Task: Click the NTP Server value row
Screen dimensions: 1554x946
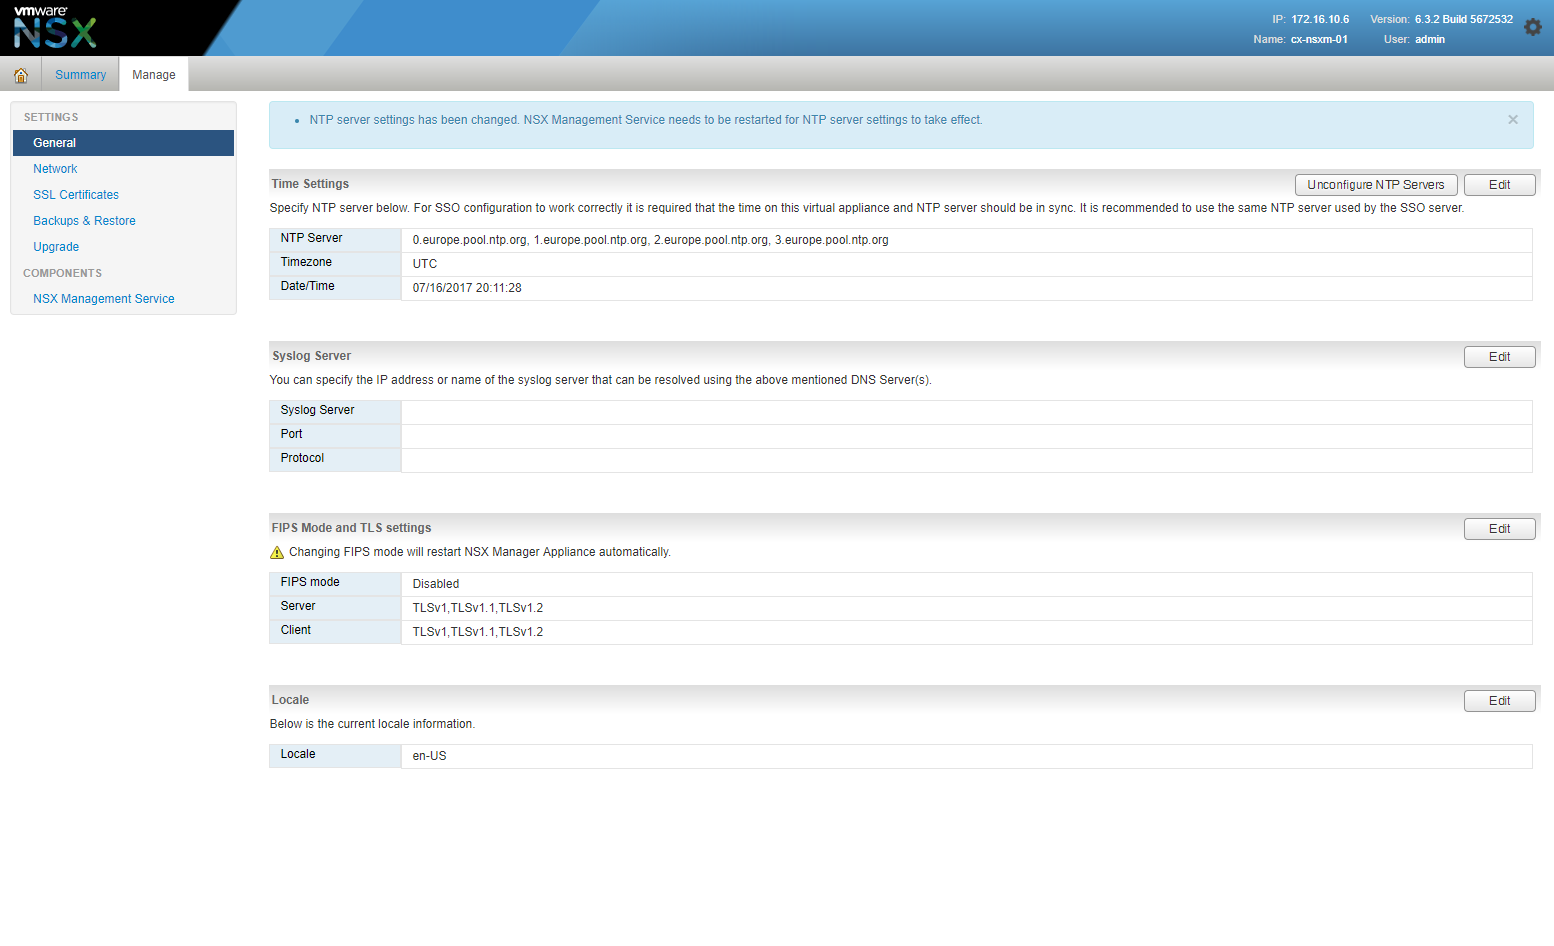Action: click(650, 240)
